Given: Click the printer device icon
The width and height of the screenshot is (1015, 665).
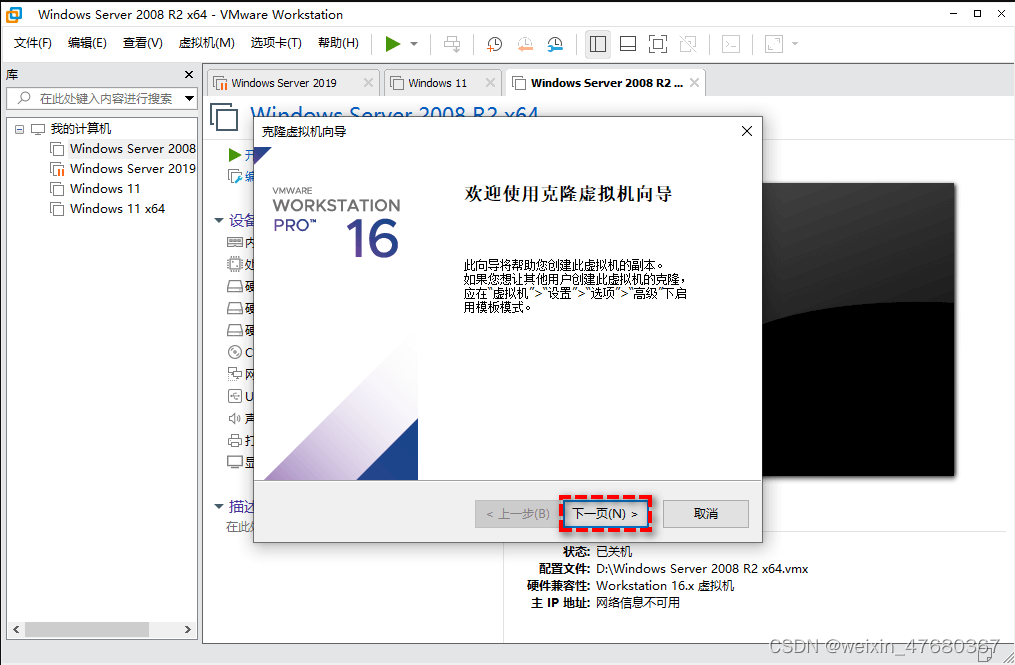Looking at the screenshot, I should (235, 440).
